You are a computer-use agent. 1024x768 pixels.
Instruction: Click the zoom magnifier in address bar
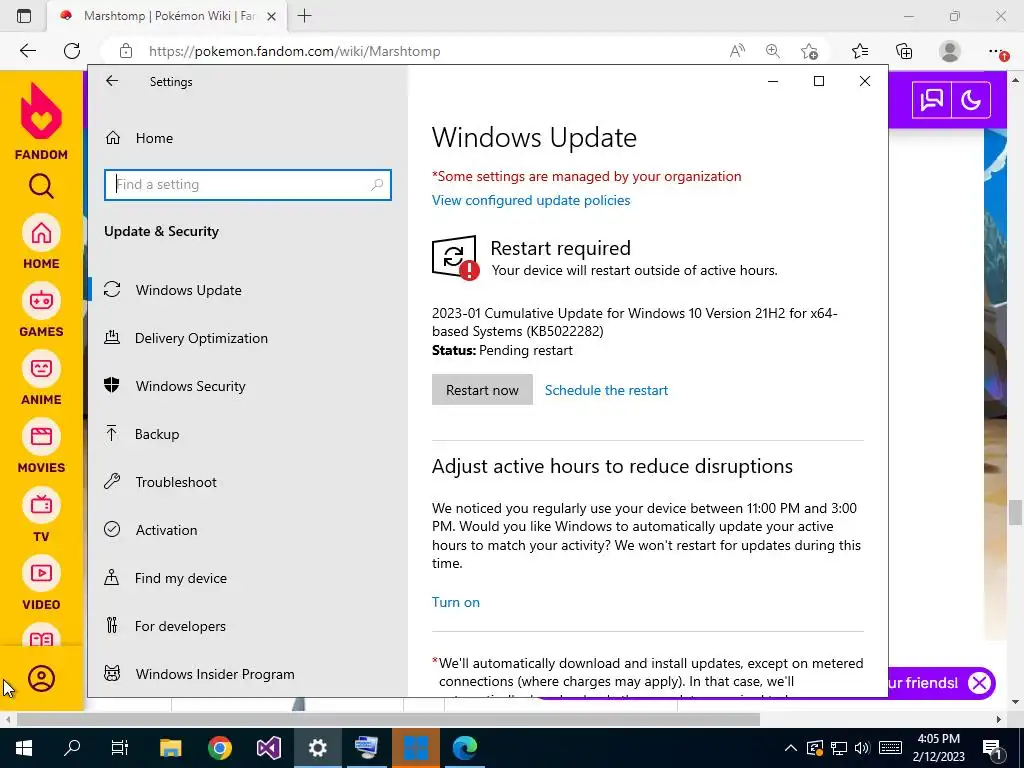(x=773, y=51)
